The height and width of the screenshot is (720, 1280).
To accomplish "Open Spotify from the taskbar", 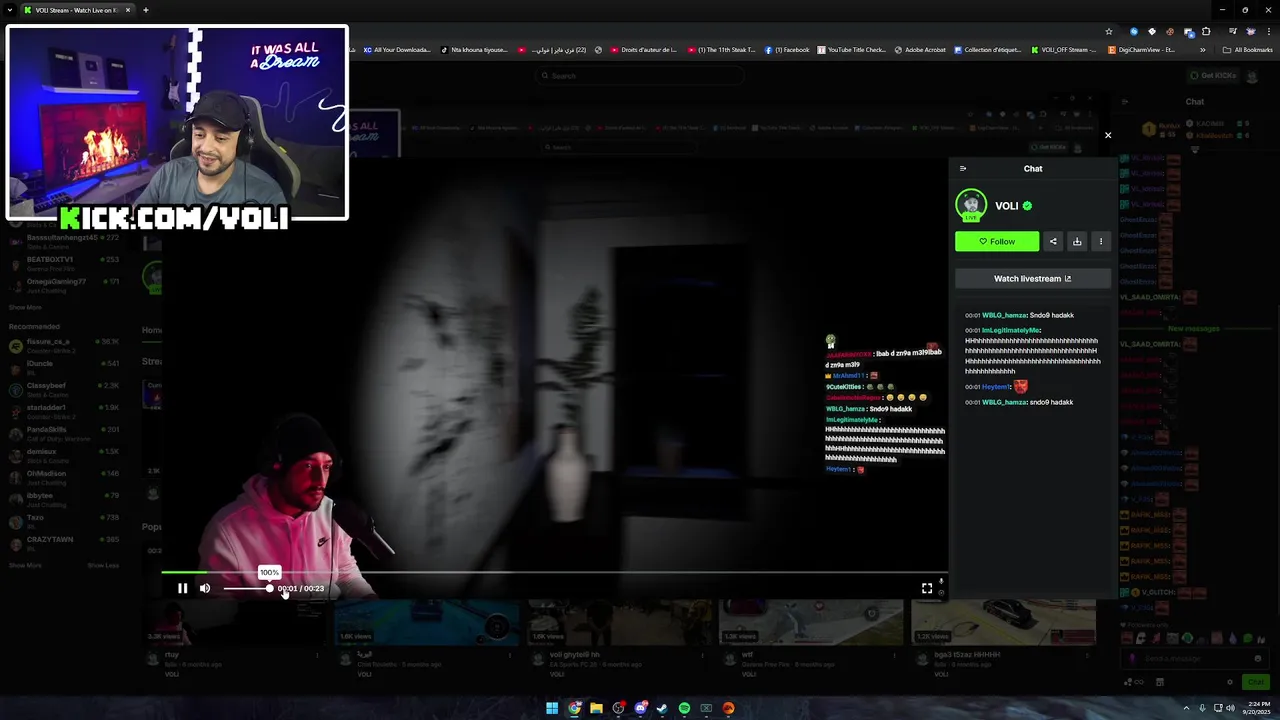I will [x=684, y=708].
